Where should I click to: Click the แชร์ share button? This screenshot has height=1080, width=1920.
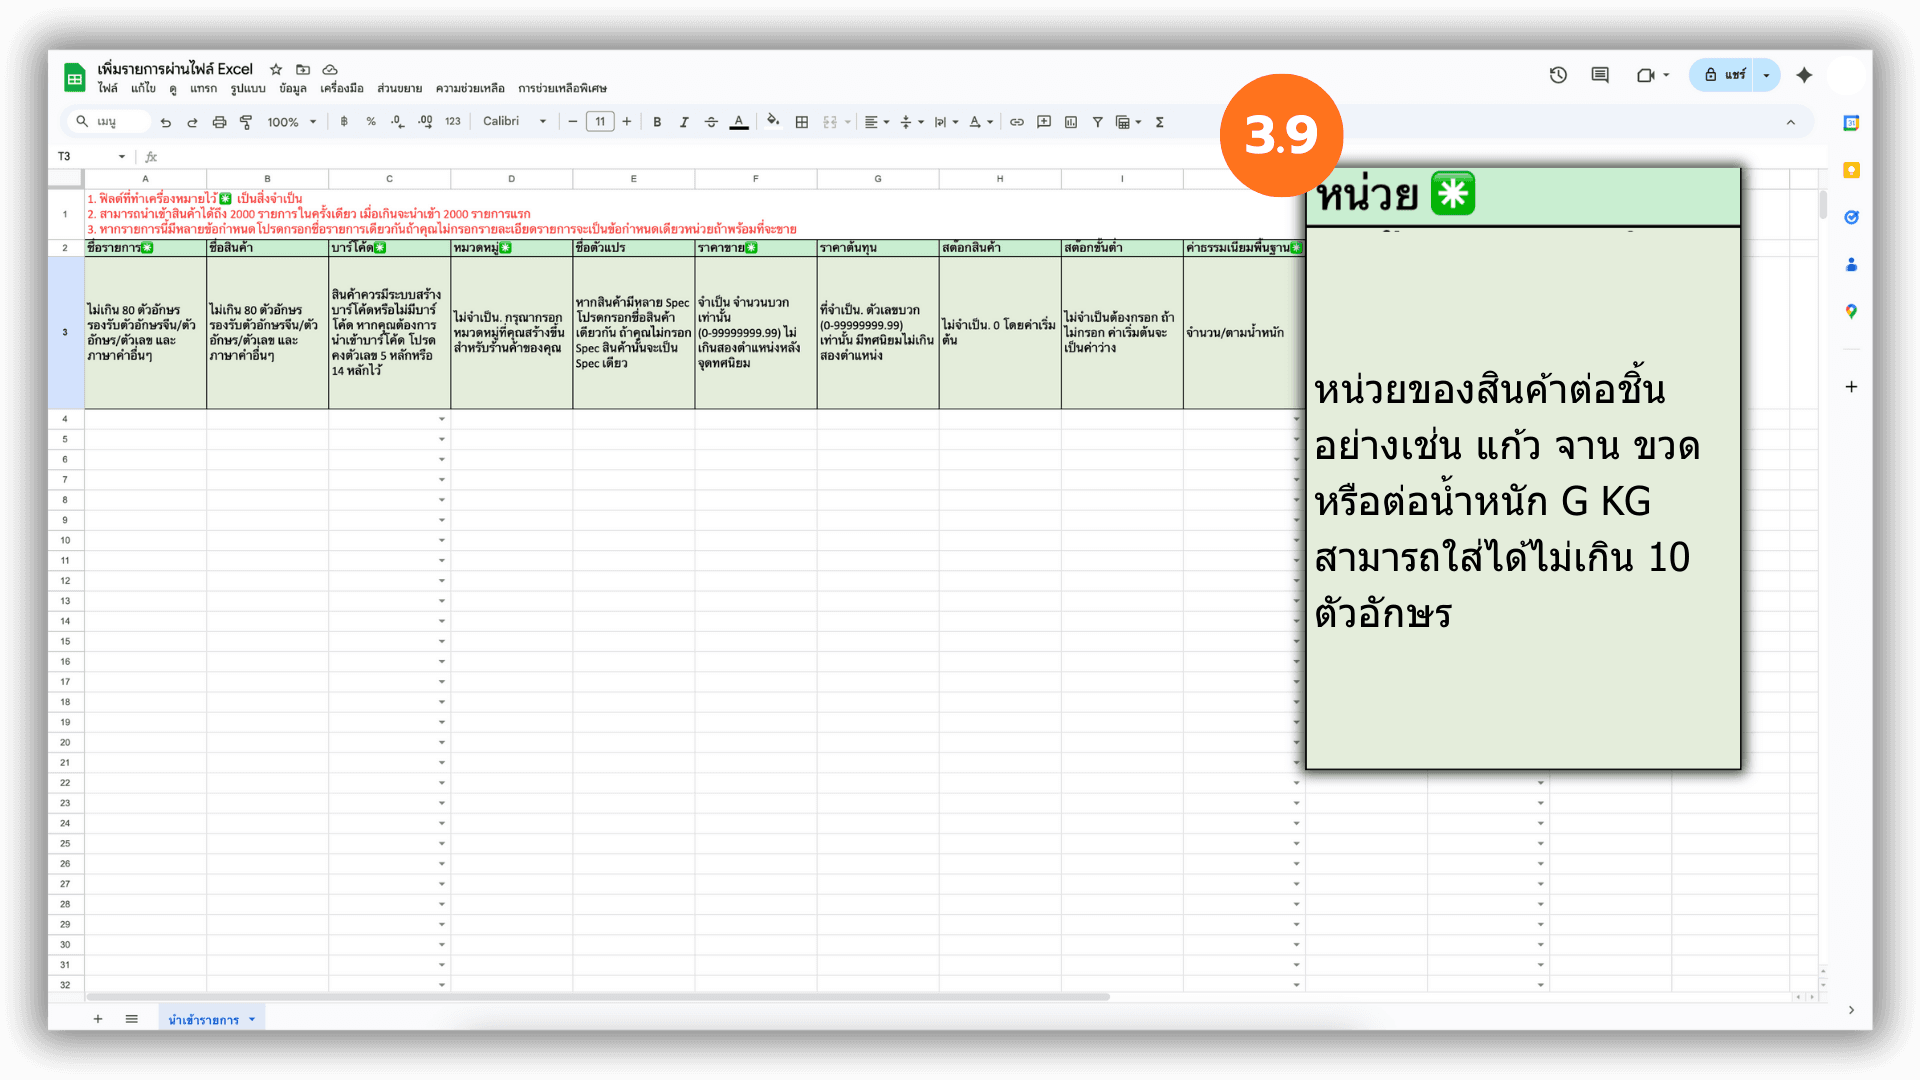1724,75
